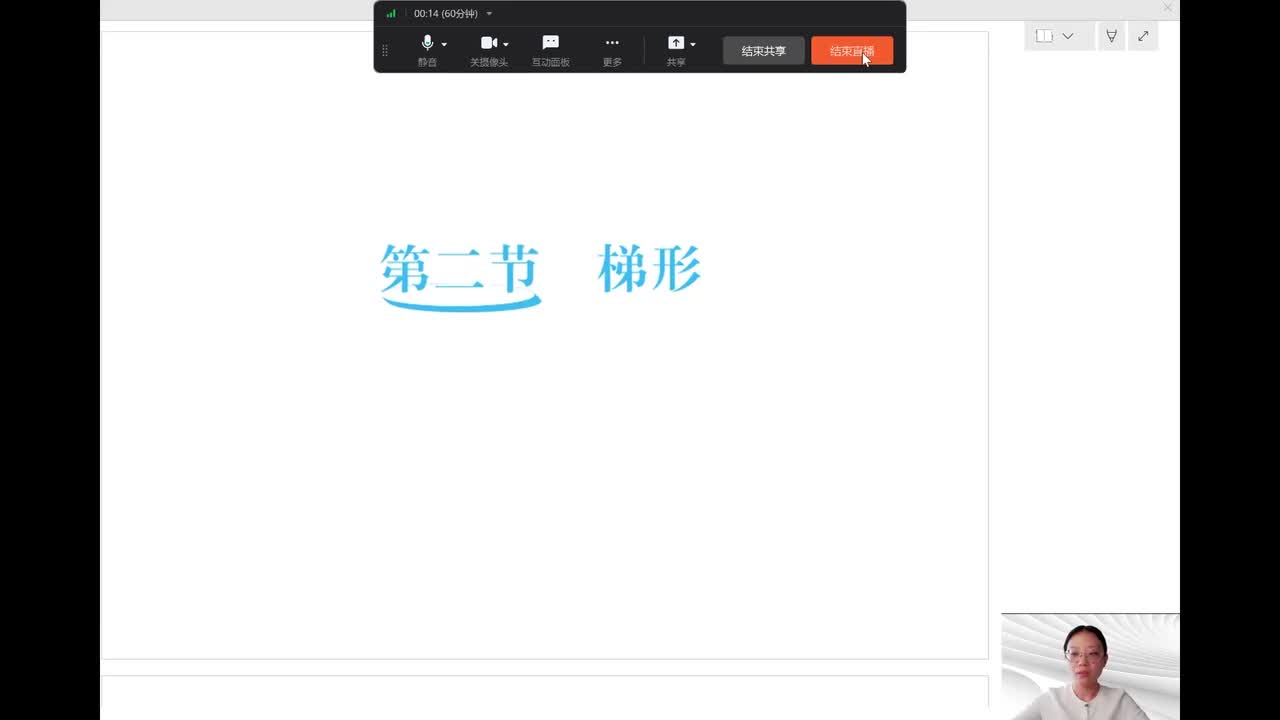Screen dimensions: 1280x720
Task: Turn off camera with 关摄像头 icon
Action: 488,50
